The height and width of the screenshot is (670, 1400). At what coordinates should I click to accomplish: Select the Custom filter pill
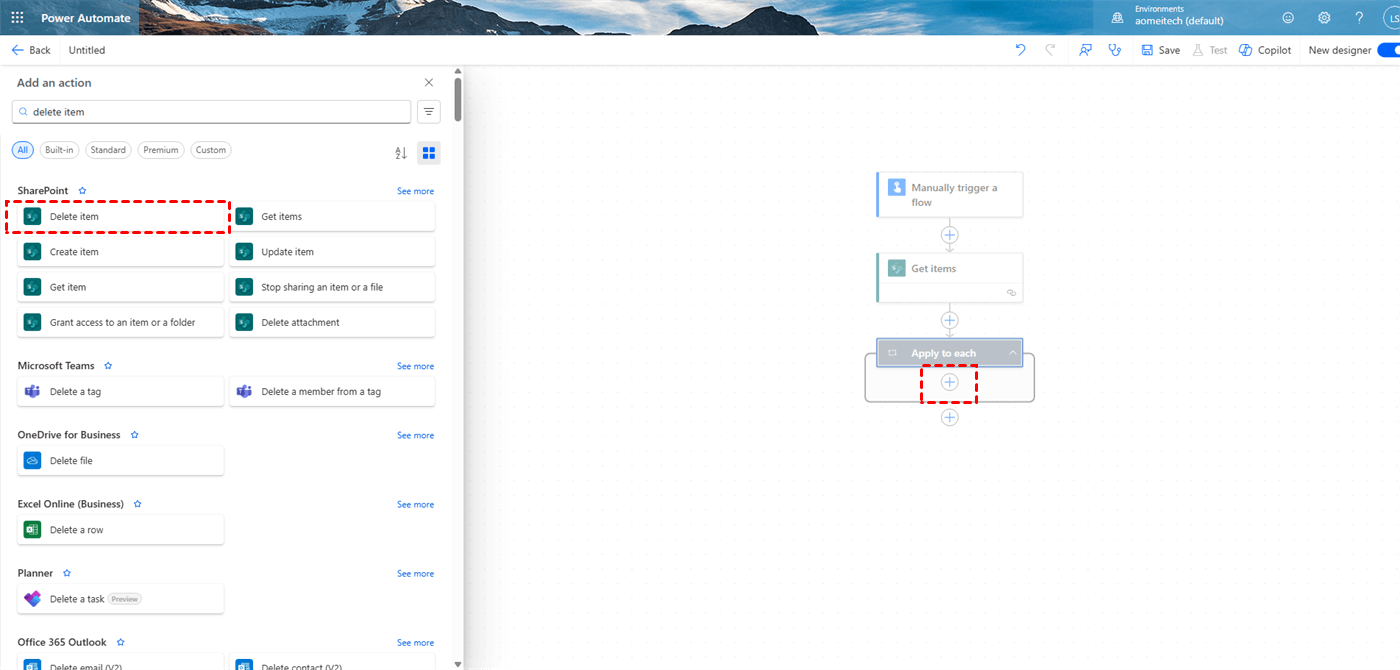pos(211,150)
